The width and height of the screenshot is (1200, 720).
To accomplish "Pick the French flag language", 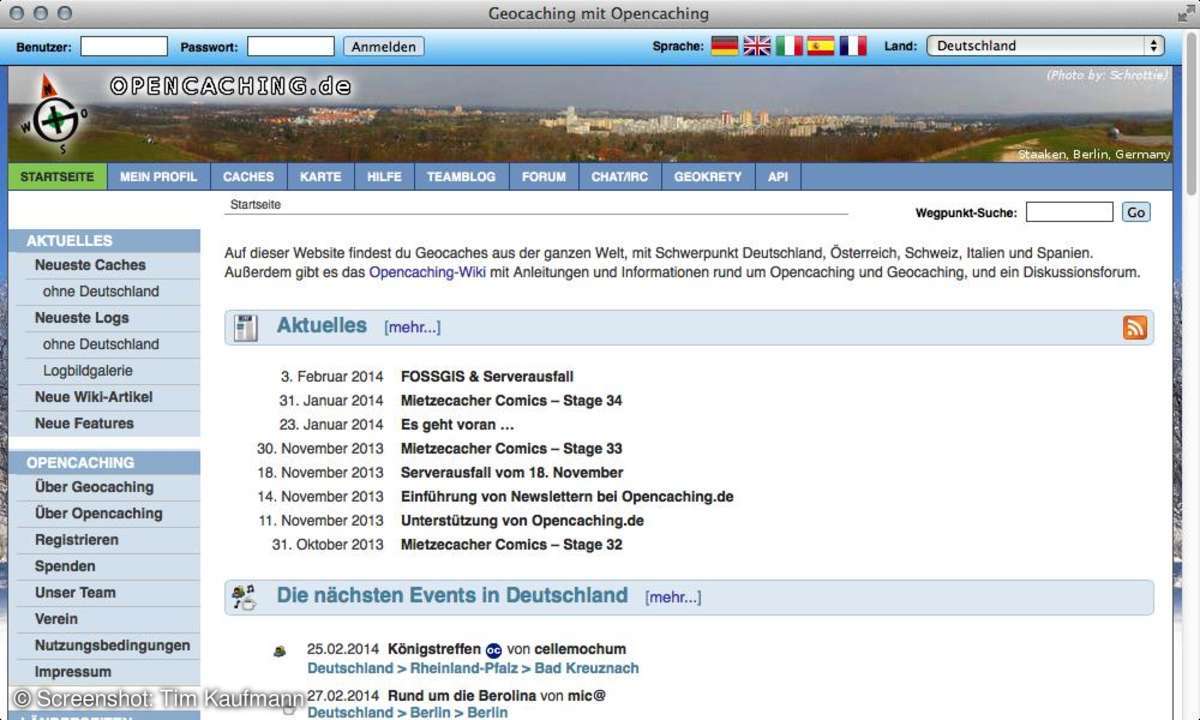I will [853, 46].
